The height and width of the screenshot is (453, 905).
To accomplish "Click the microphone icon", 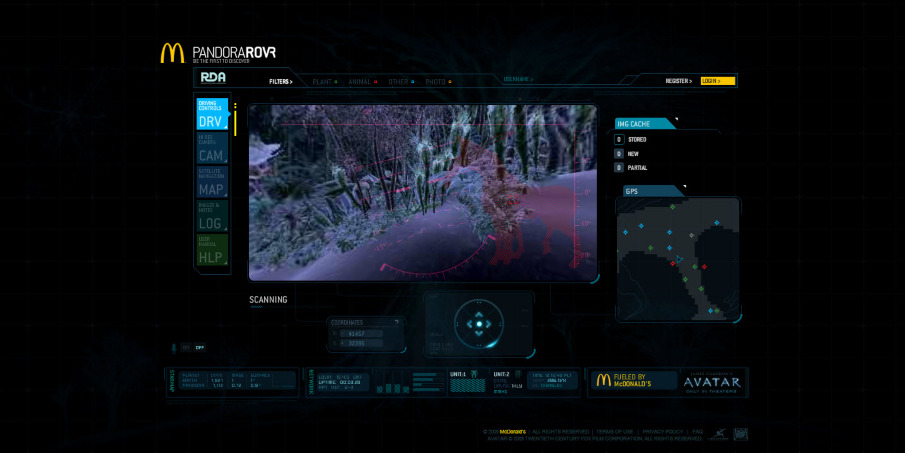I will 174,348.
